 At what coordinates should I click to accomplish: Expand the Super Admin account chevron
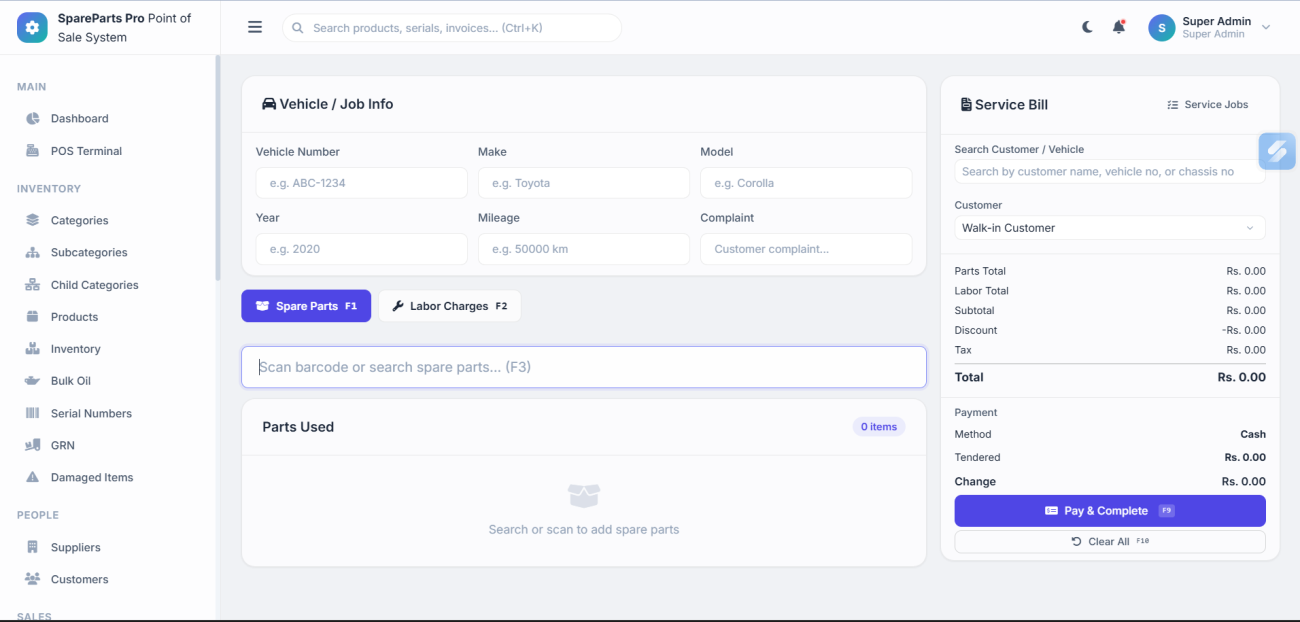tap(1266, 28)
